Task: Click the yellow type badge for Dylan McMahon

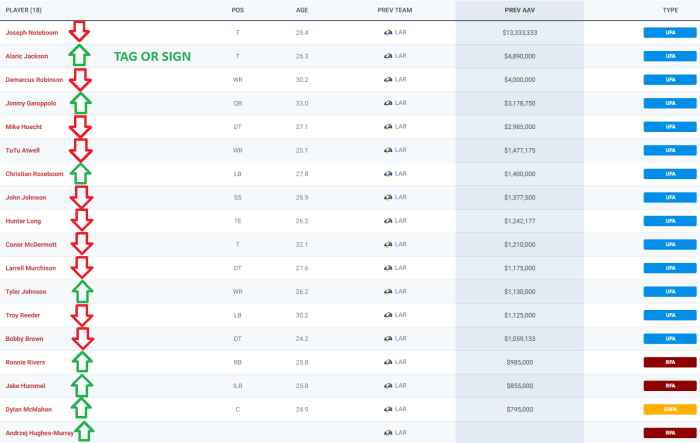Action: click(x=669, y=408)
